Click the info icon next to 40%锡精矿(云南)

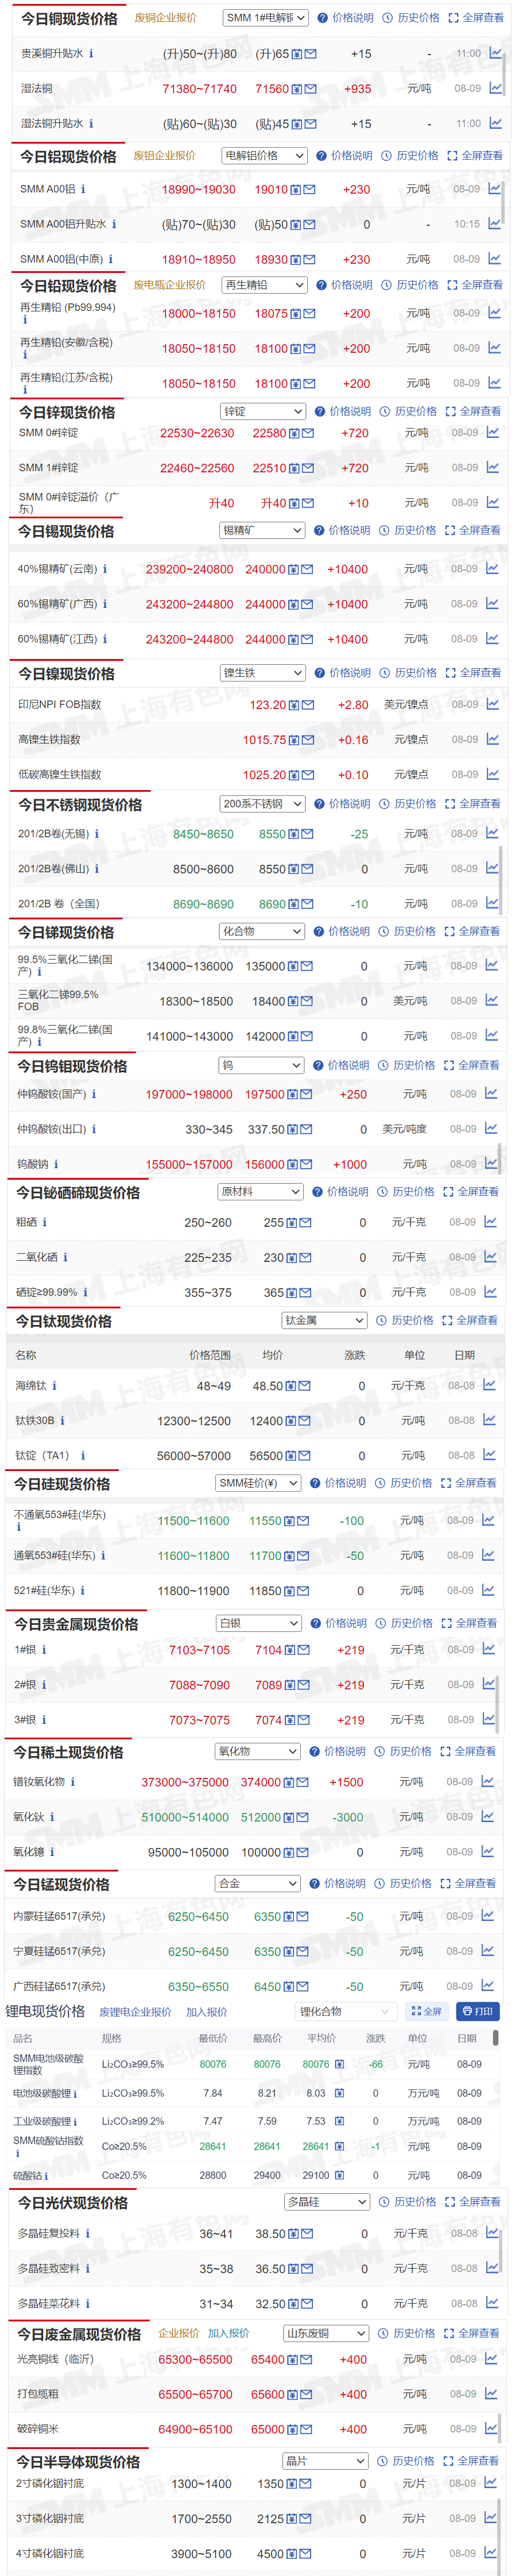tap(105, 569)
